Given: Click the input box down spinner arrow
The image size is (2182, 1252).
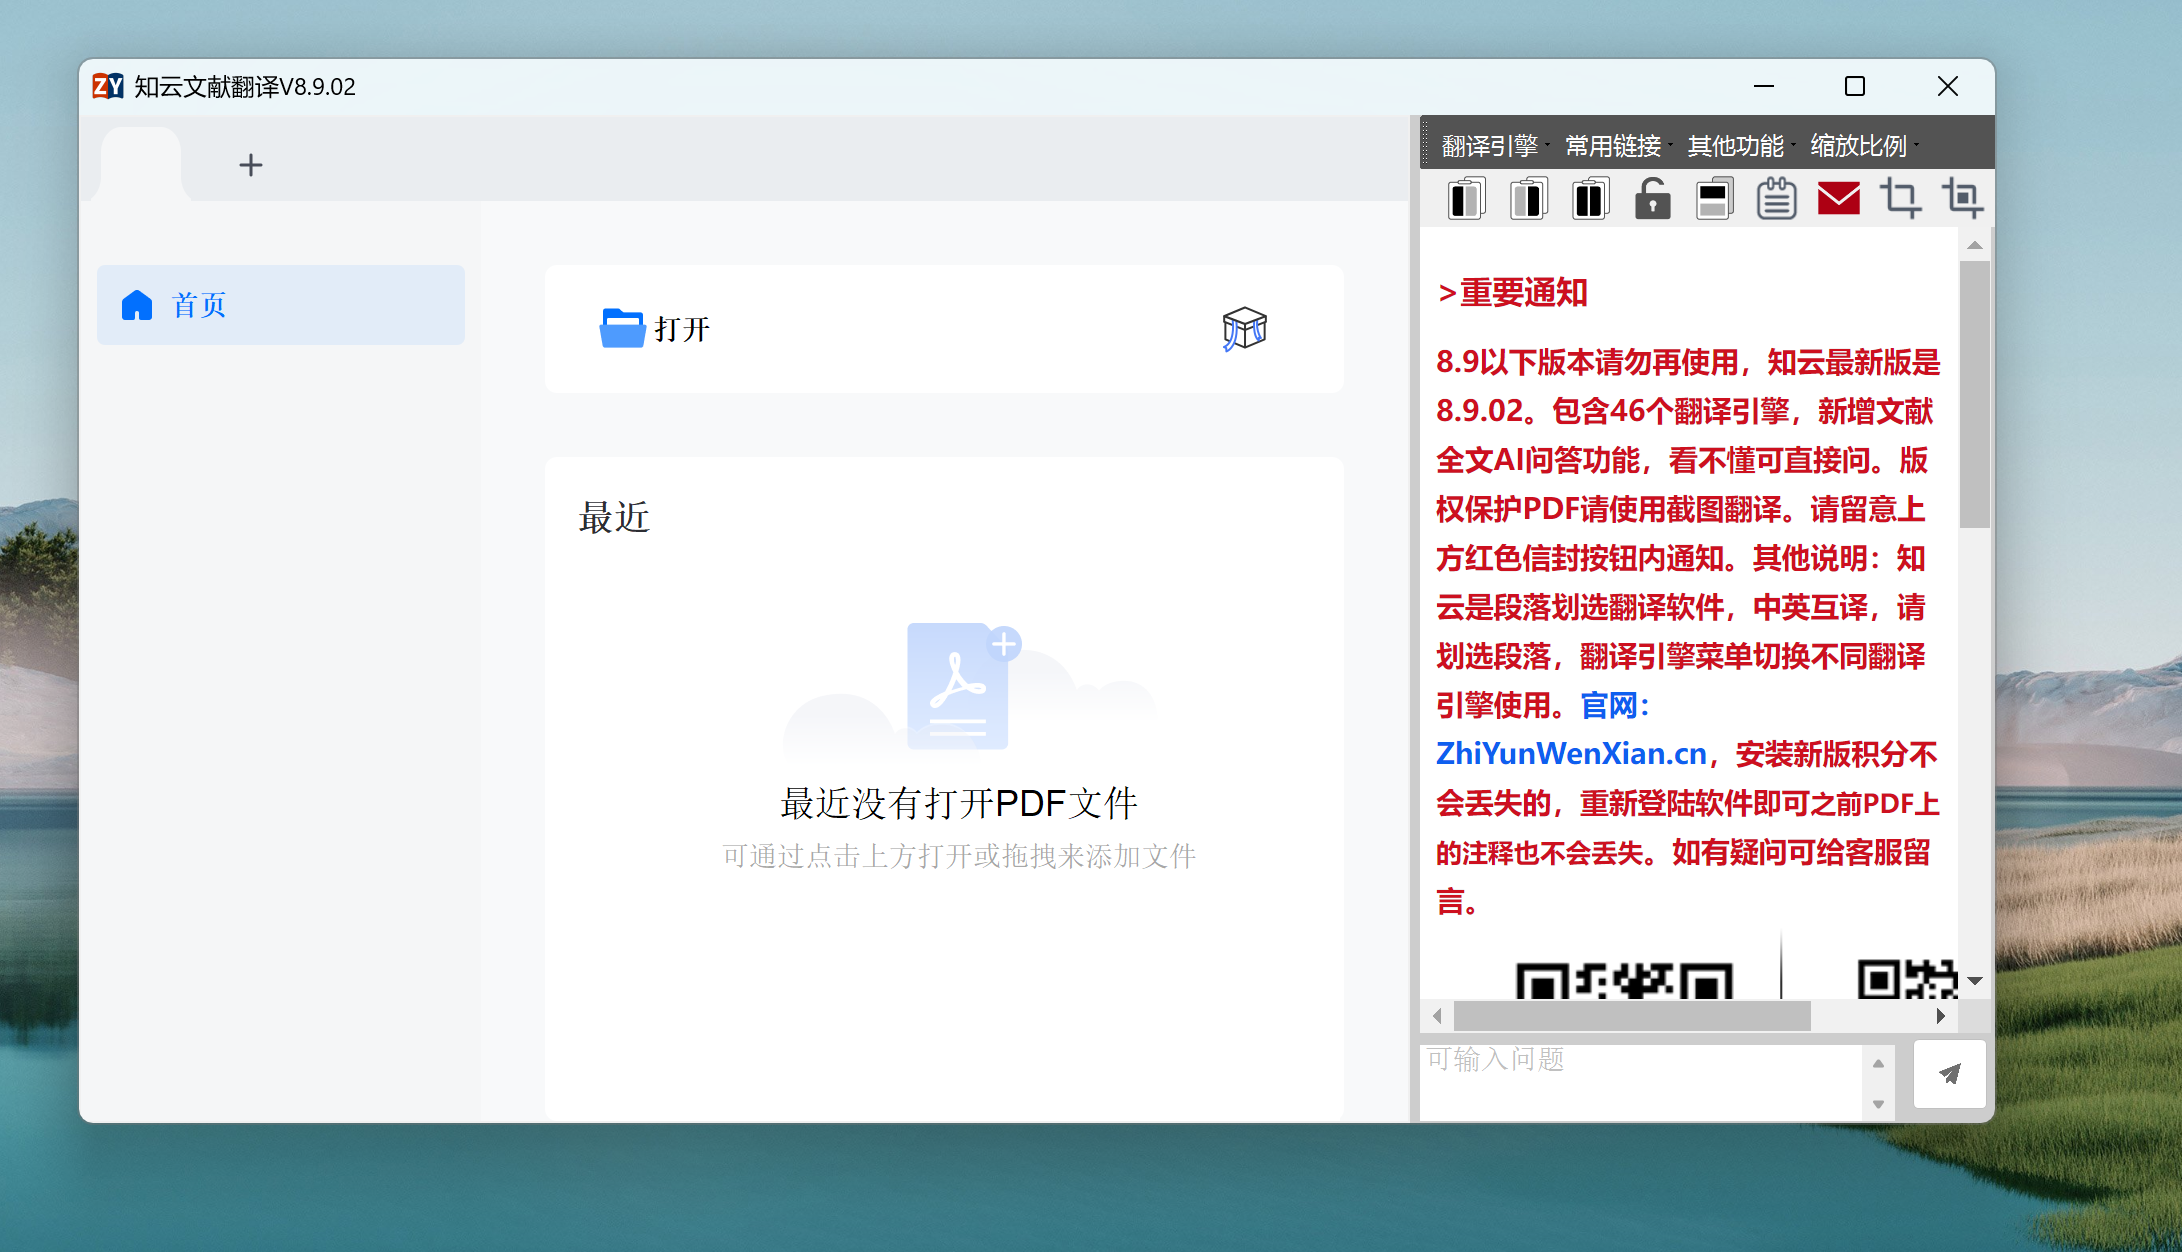Looking at the screenshot, I should click(x=1878, y=1104).
